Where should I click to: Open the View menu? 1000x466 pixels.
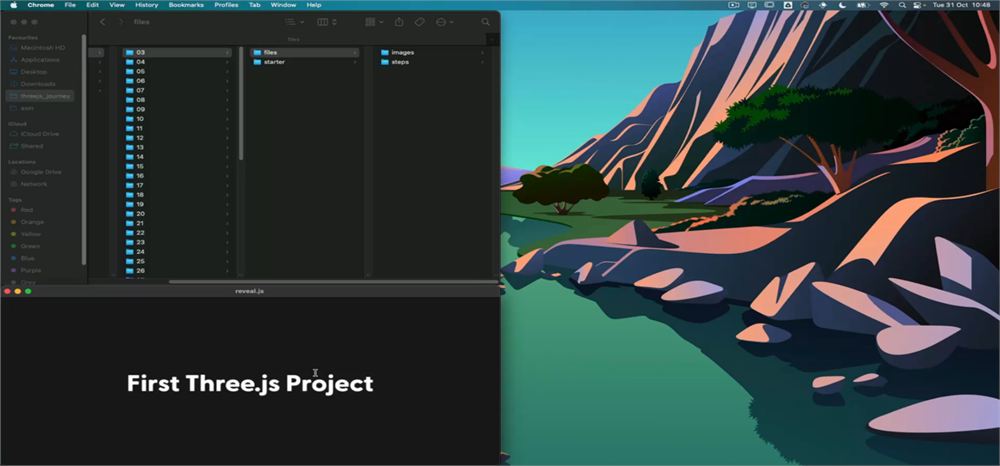tap(117, 5)
